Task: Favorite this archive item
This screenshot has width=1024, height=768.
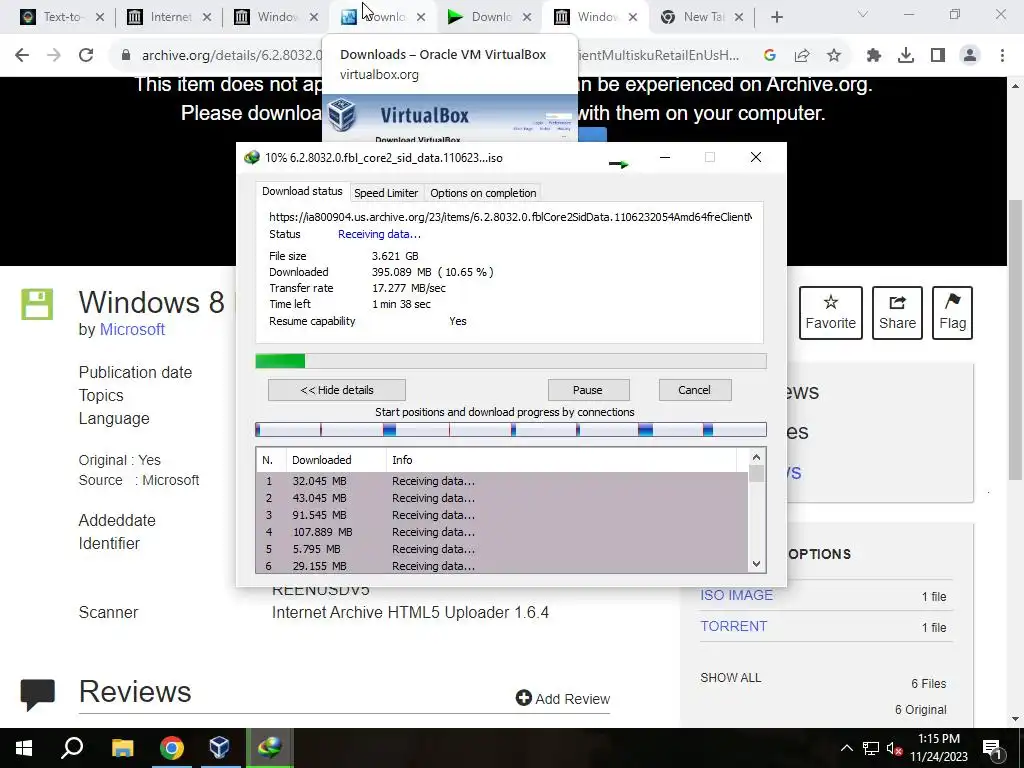Action: click(831, 313)
